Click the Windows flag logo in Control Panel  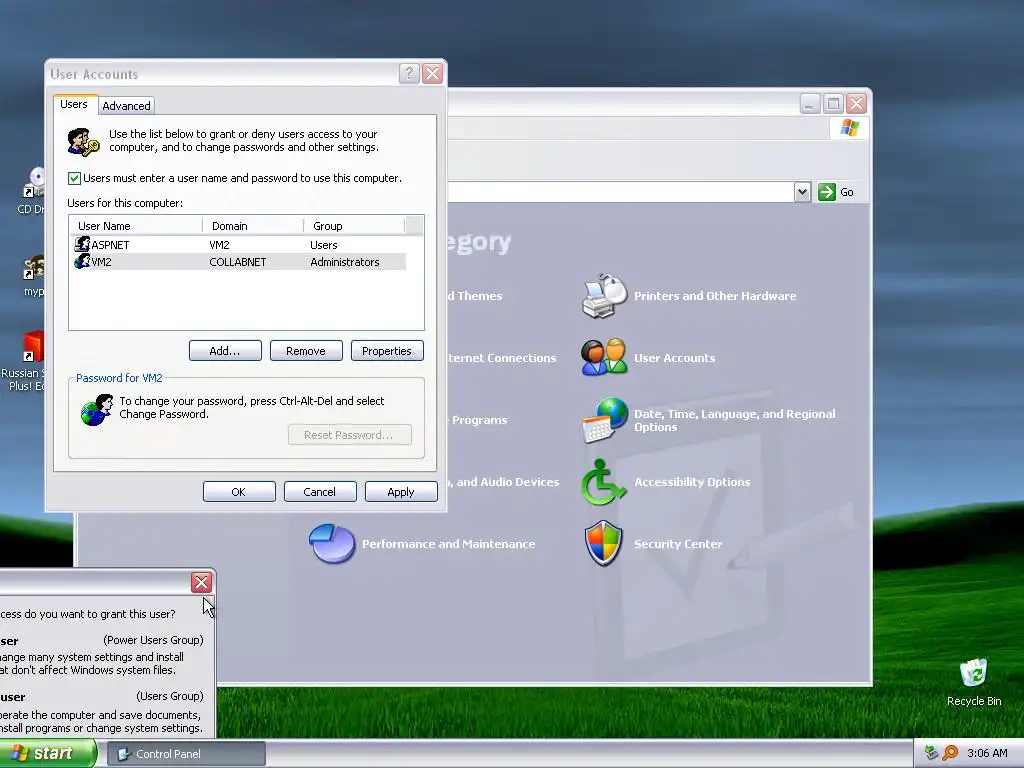point(850,127)
